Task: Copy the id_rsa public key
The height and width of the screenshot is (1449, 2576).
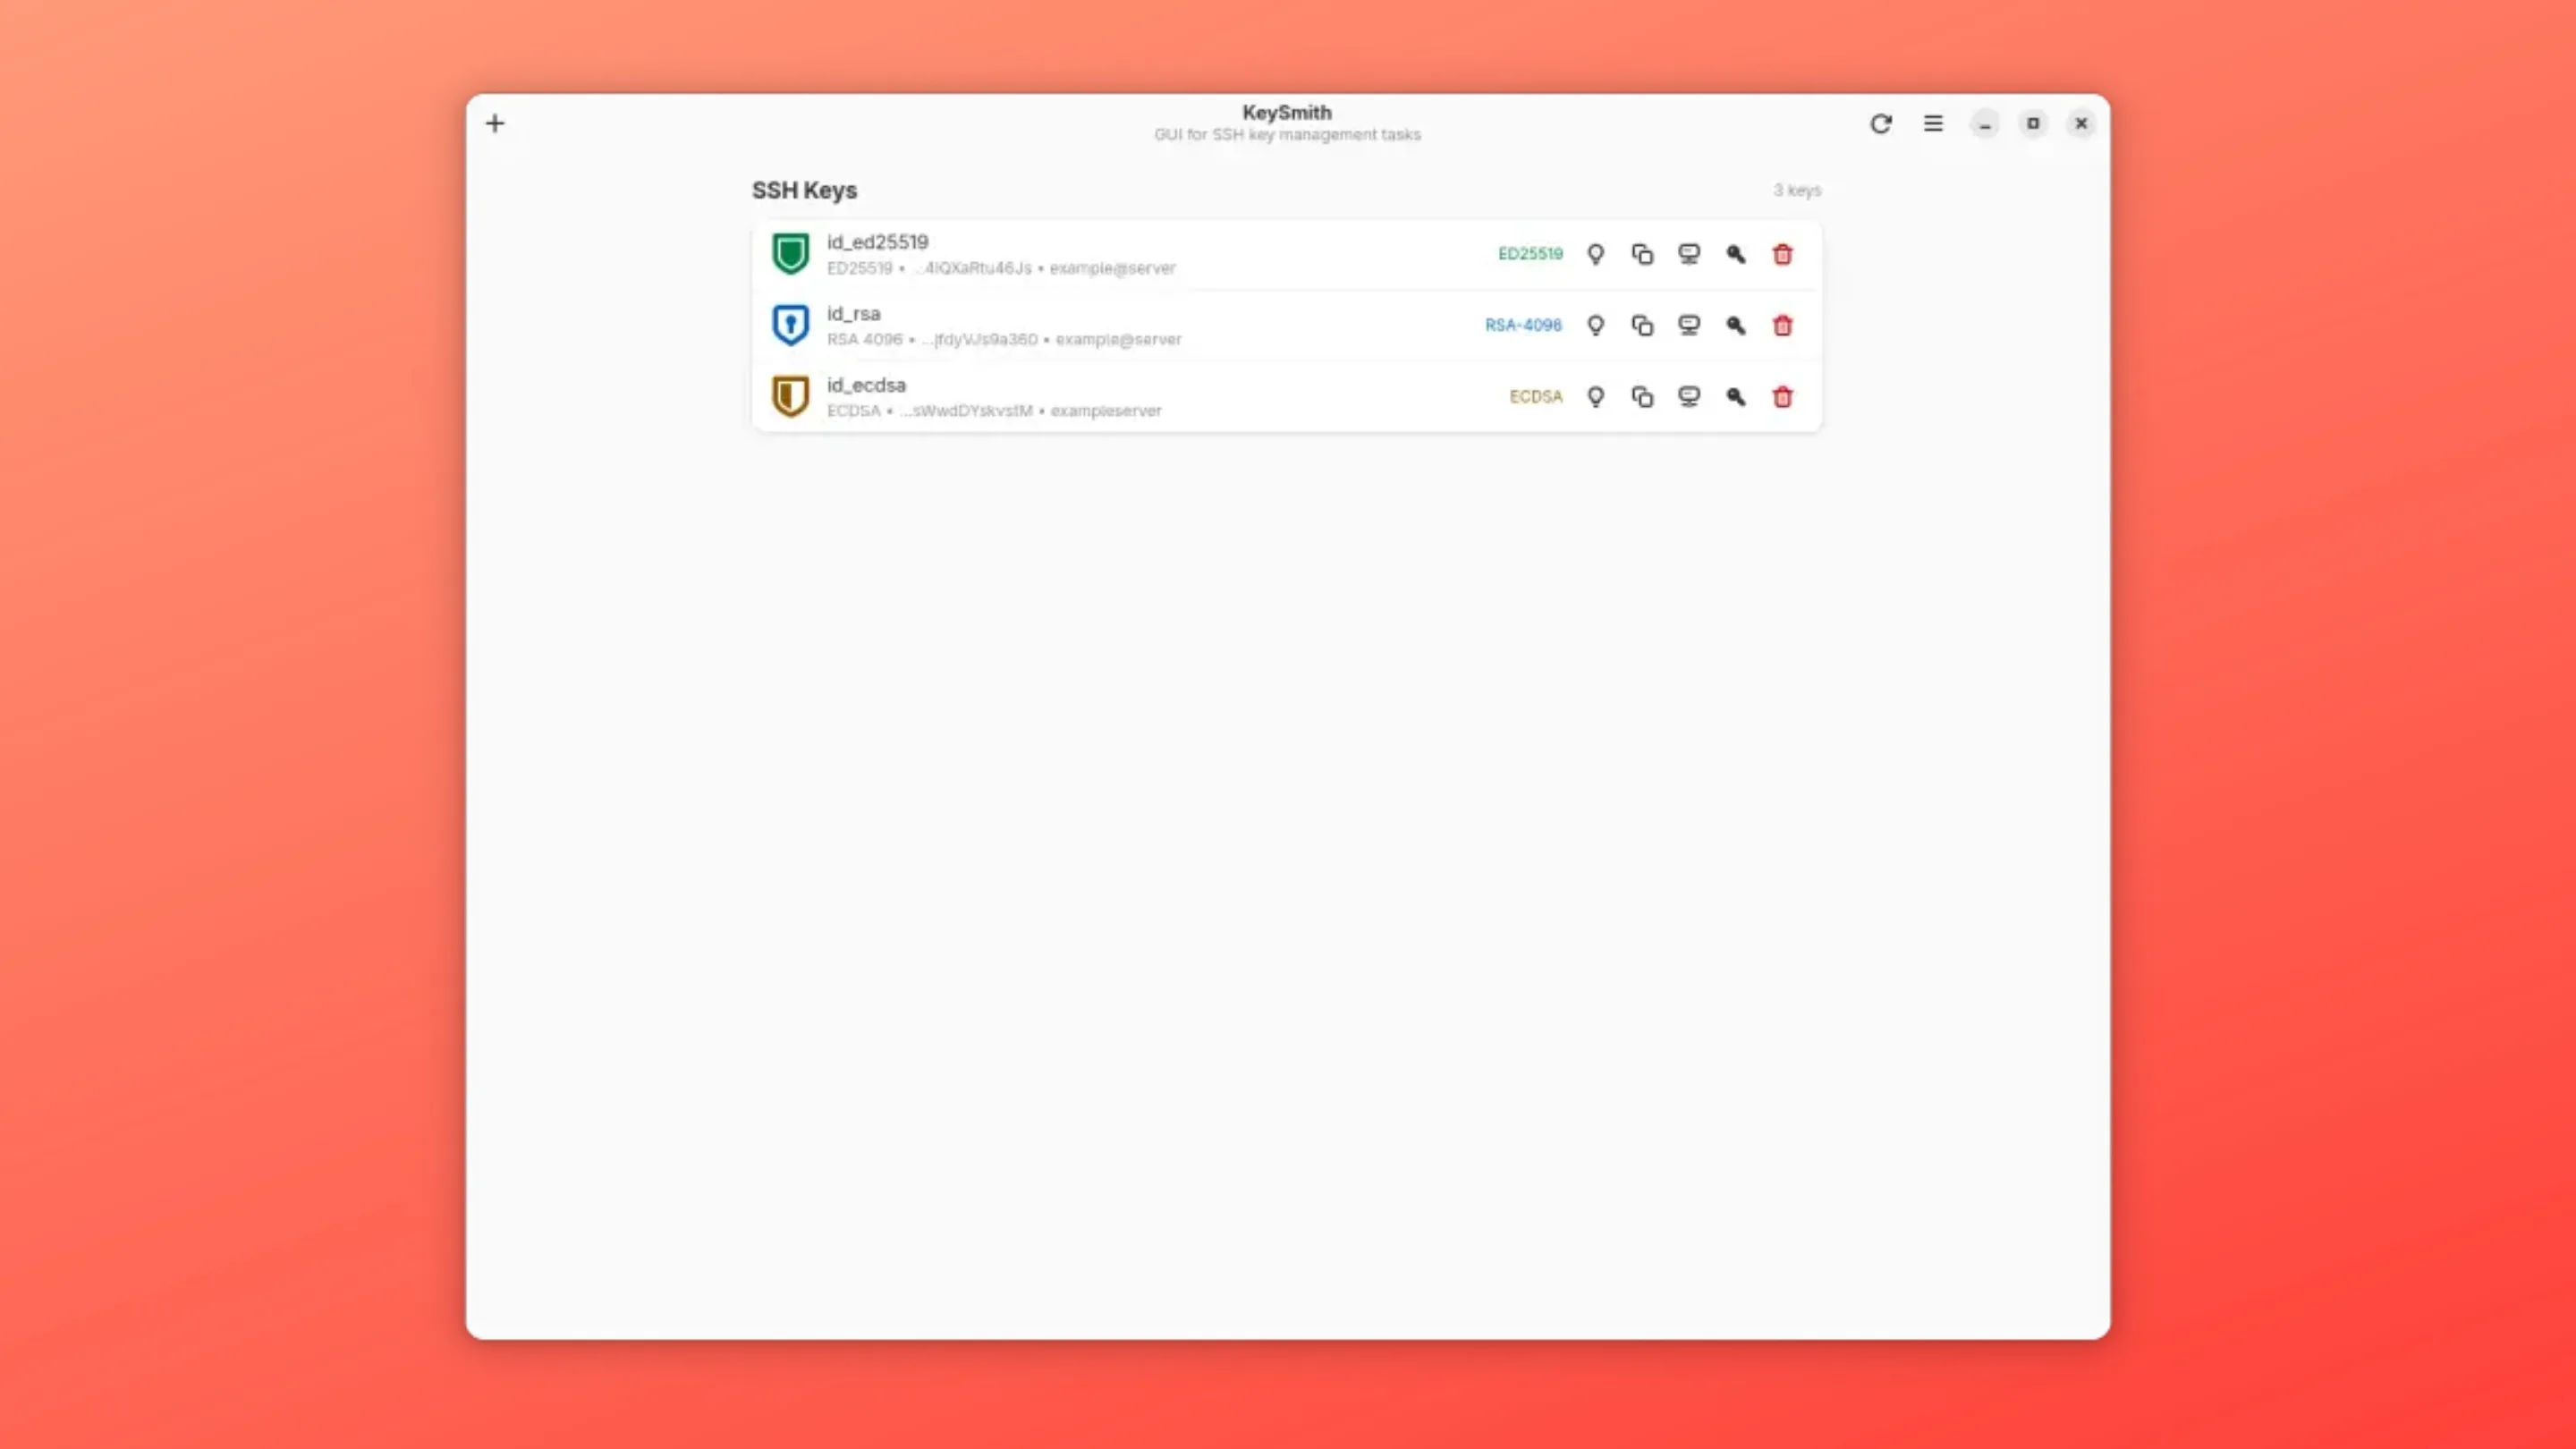Action: pyautogui.click(x=1642, y=325)
